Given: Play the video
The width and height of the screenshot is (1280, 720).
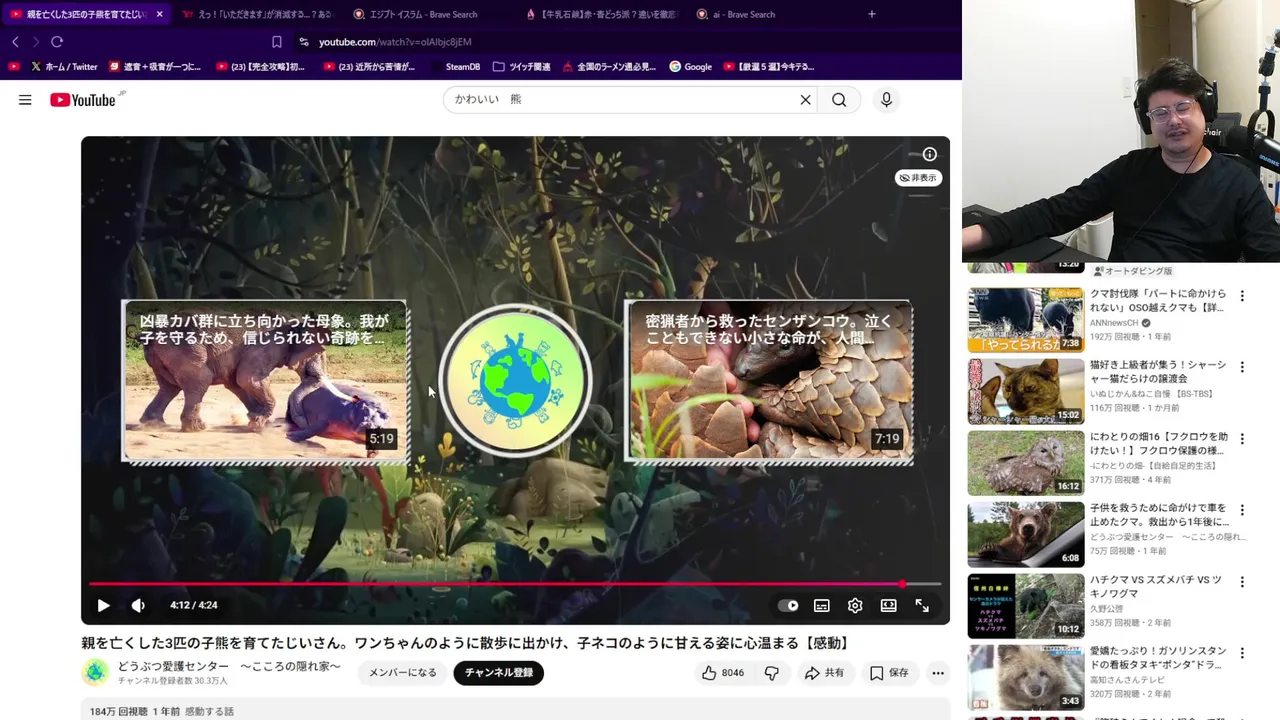Looking at the screenshot, I should pos(103,605).
